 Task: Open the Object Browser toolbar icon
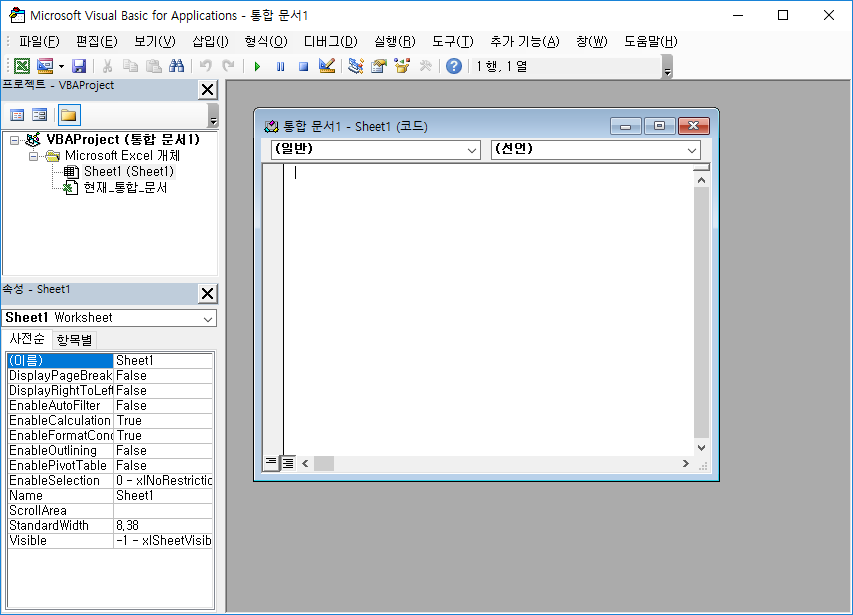click(x=402, y=66)
